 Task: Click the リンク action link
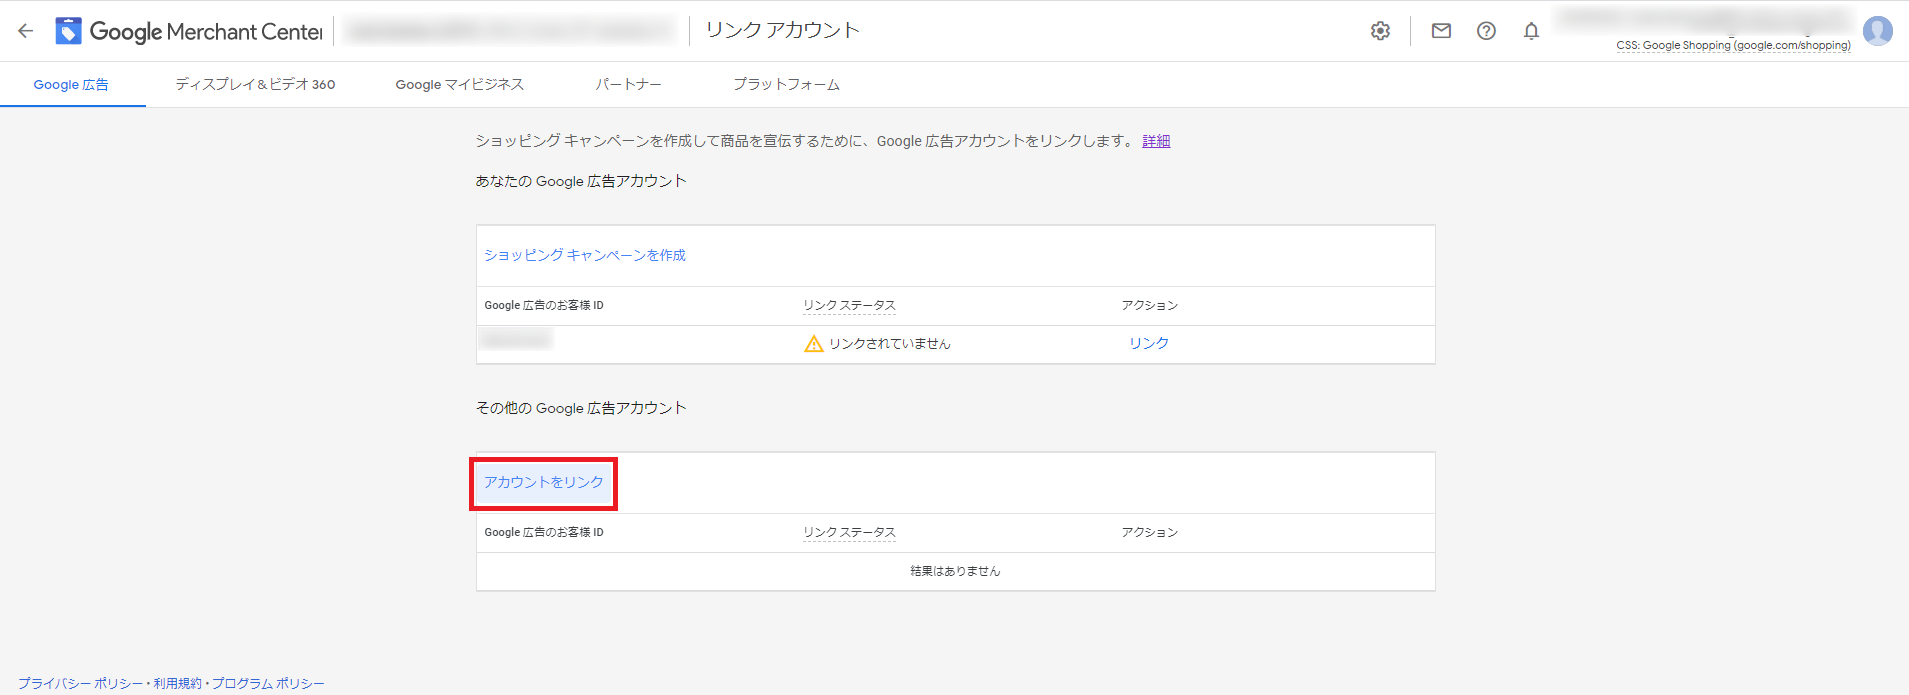coord(1149,343)
